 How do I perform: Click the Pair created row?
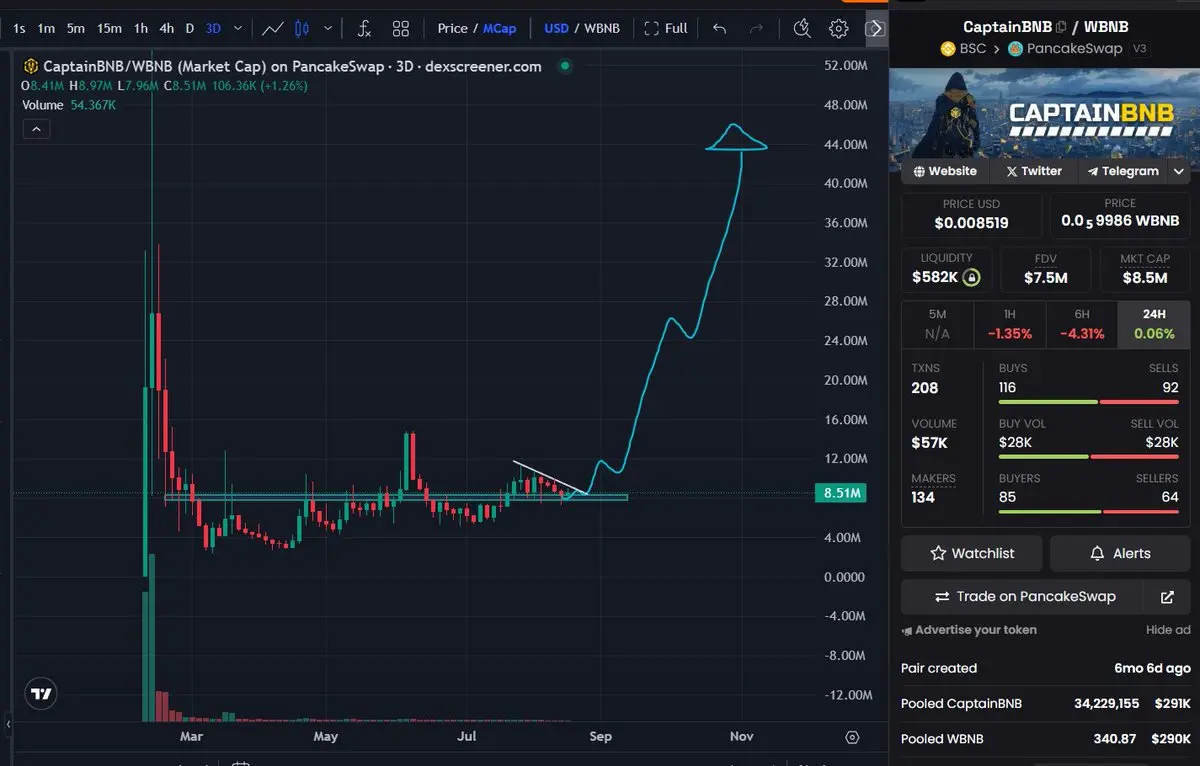(1045, 668)
